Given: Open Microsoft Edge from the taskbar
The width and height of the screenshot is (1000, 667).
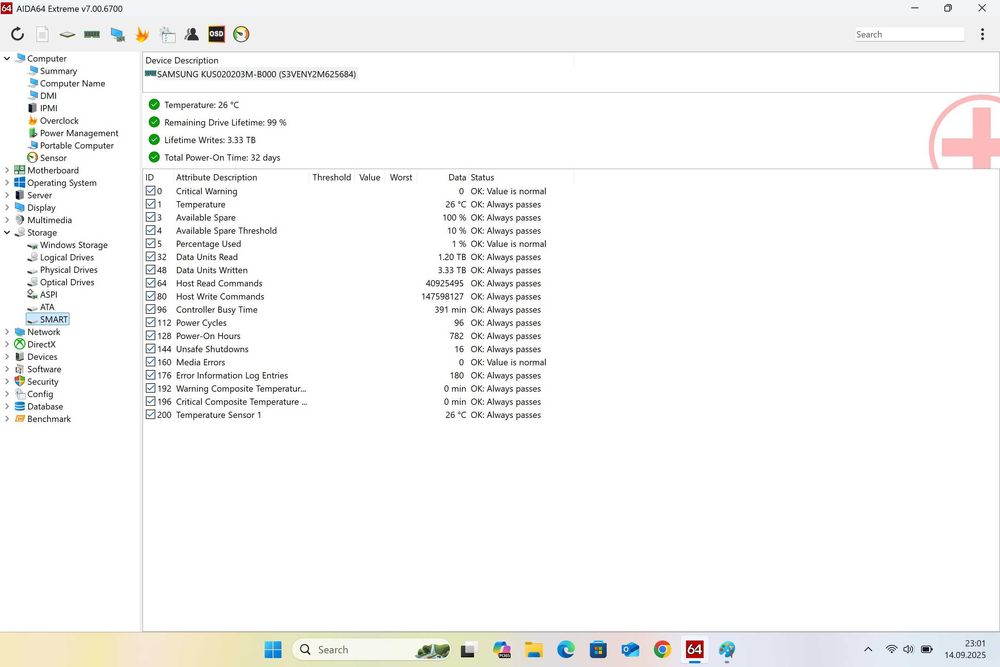Looking at the screenshot, I should (566, 649).
